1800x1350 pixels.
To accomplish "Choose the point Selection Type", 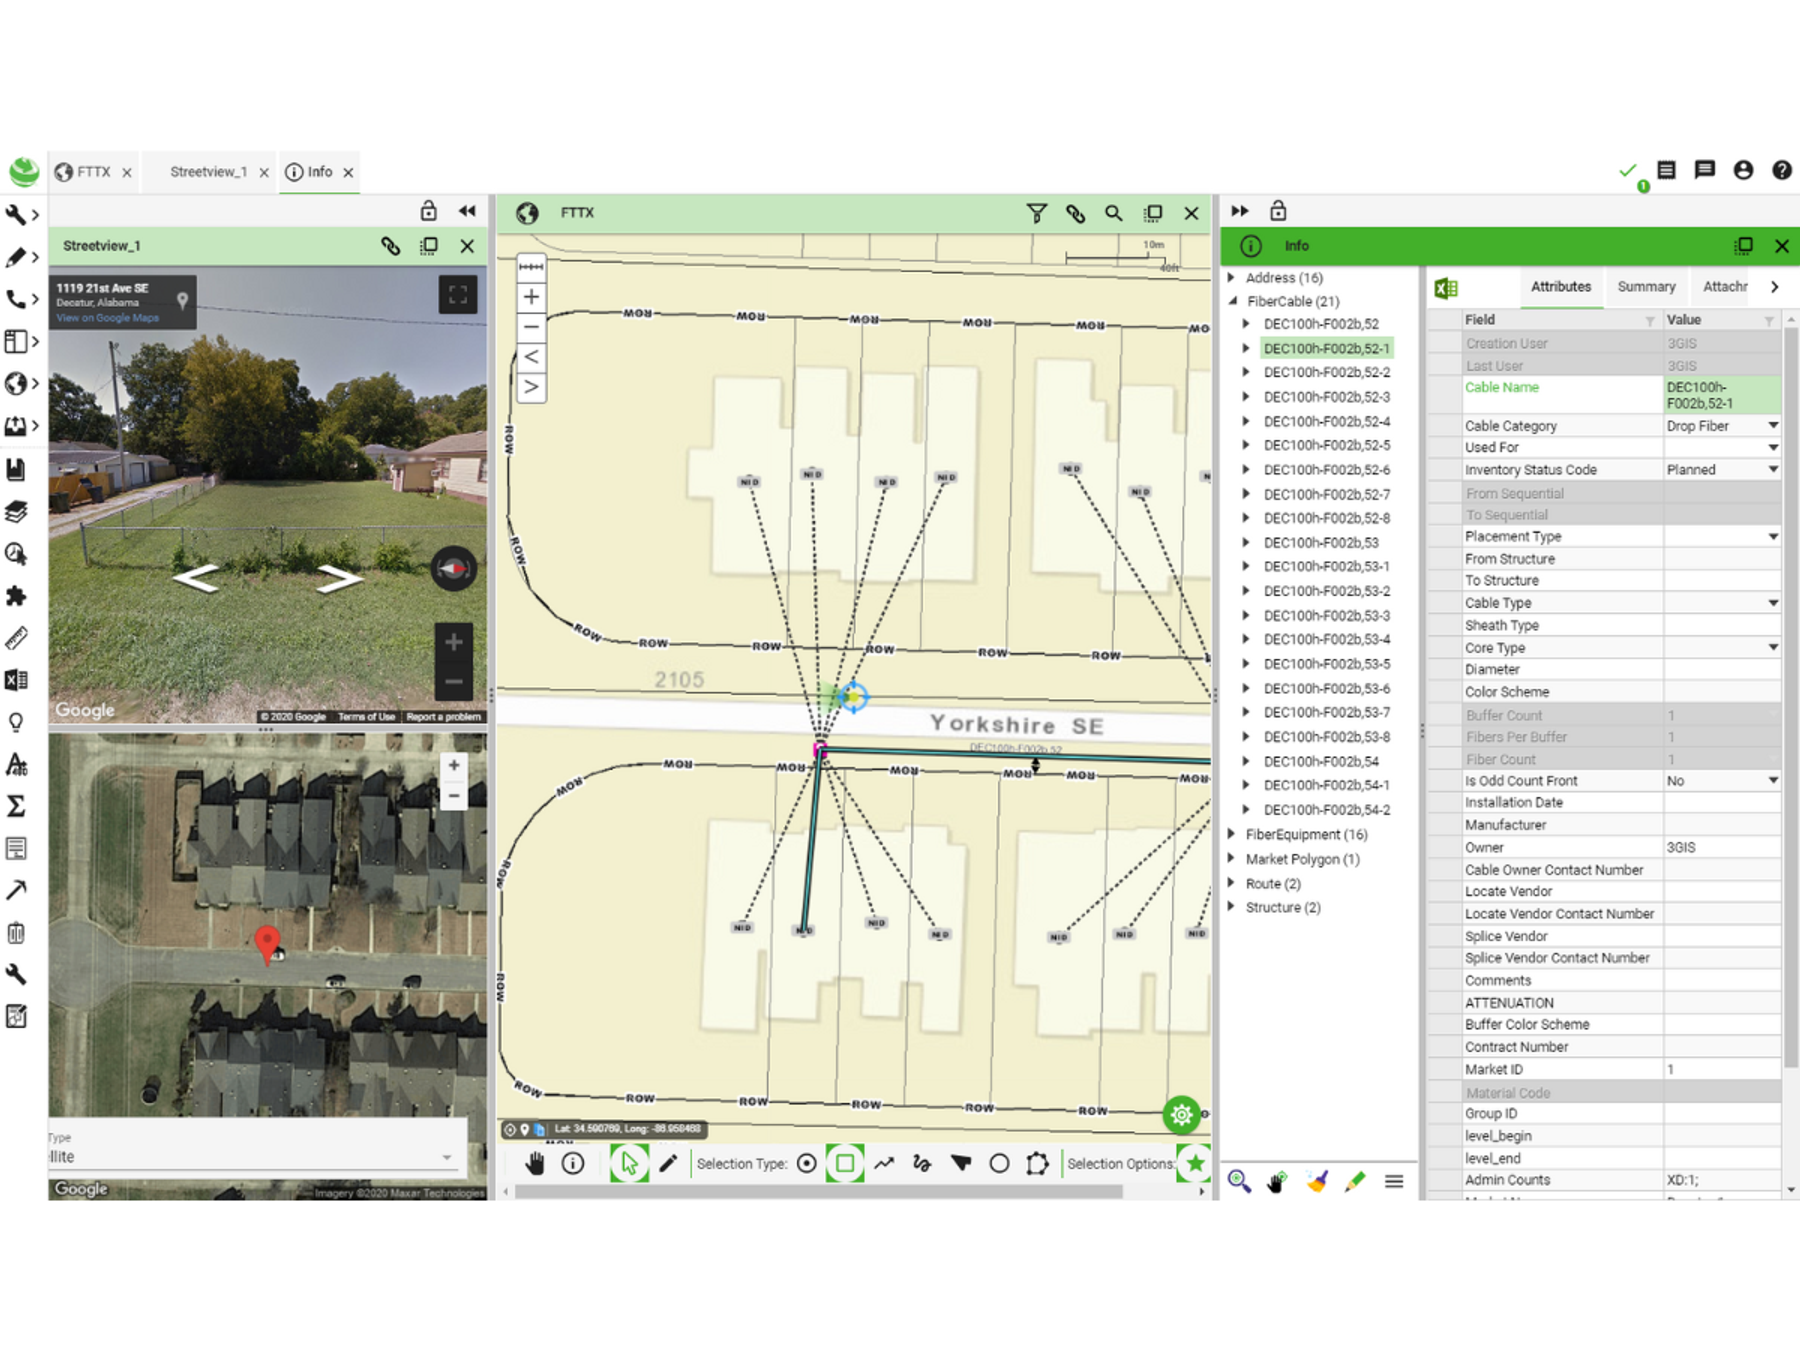I will point(807,1163).
